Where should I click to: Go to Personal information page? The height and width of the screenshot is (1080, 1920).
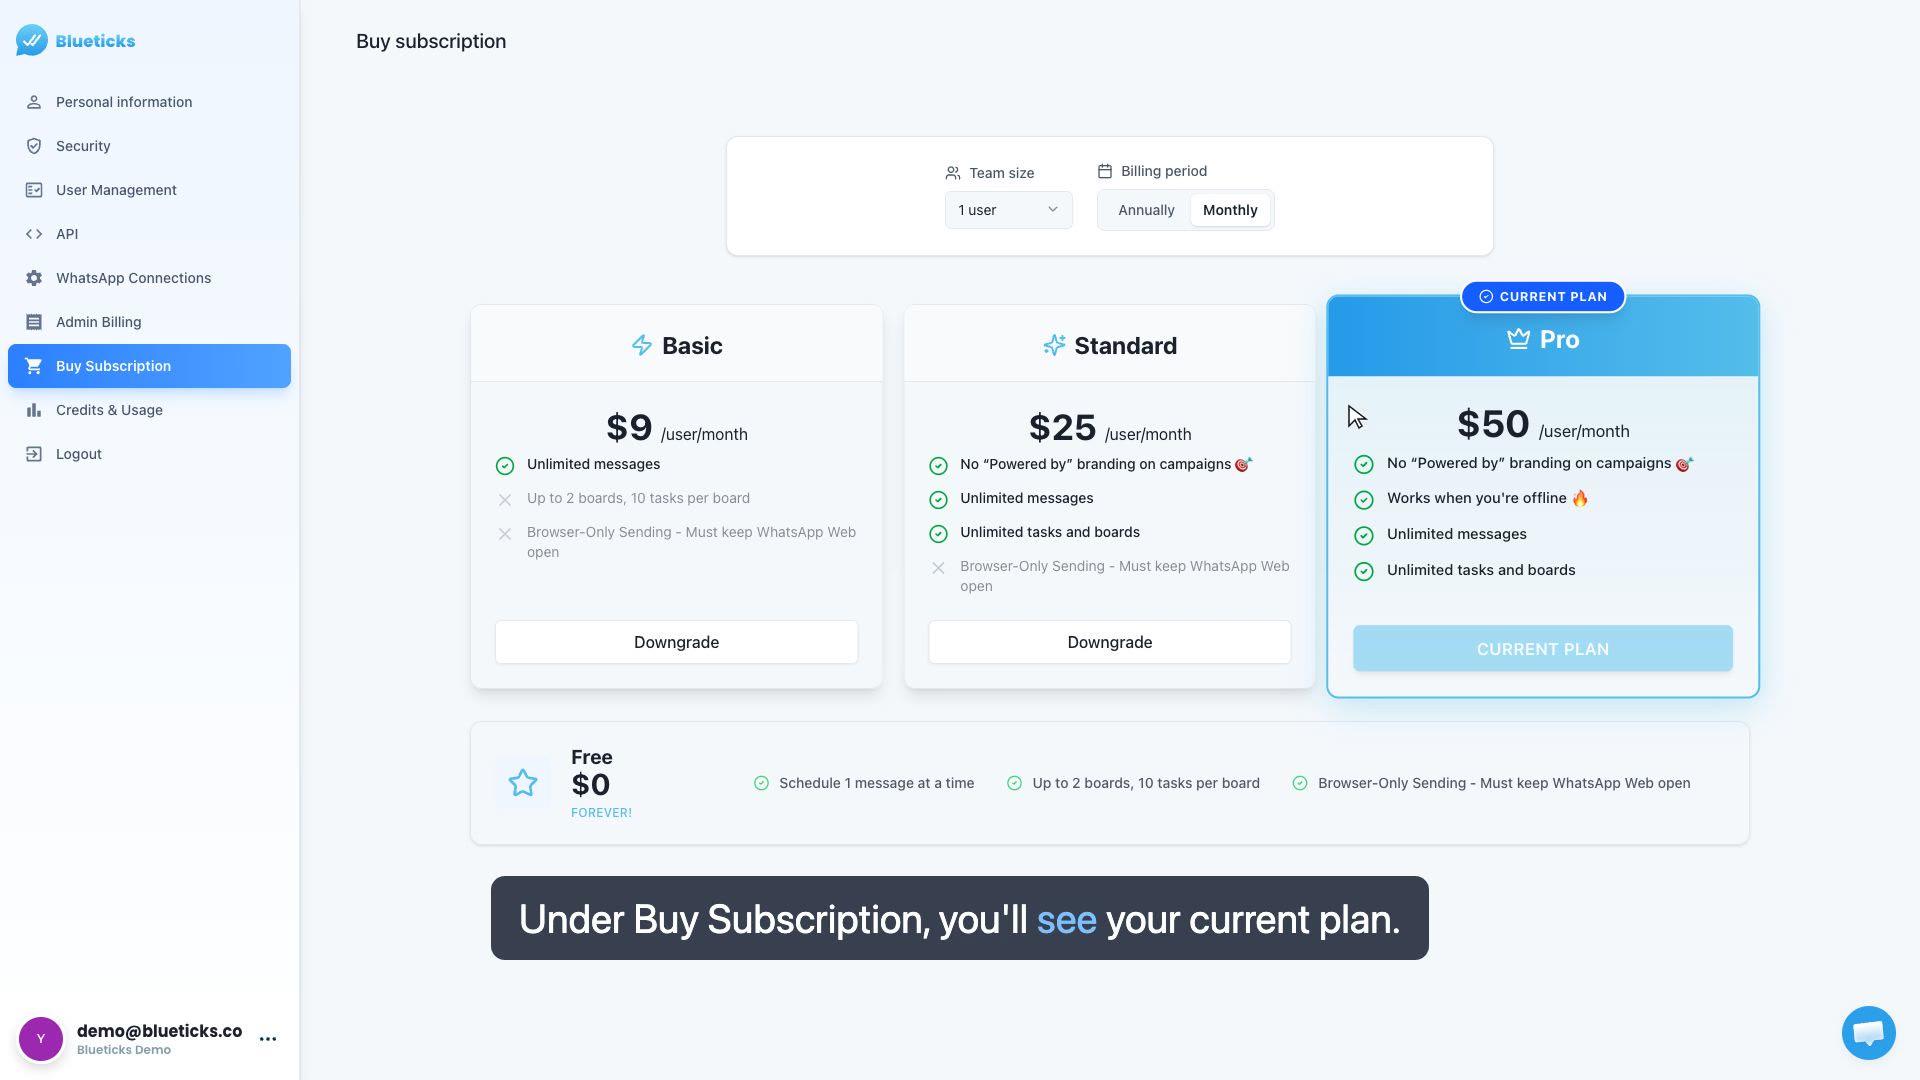149,102
